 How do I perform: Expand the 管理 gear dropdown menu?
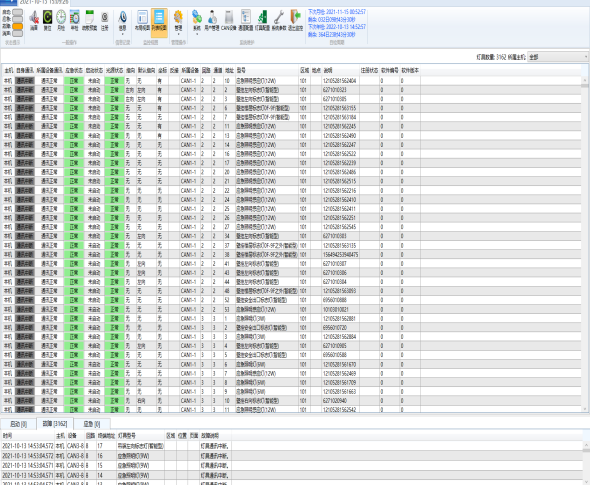pos(178,23)
